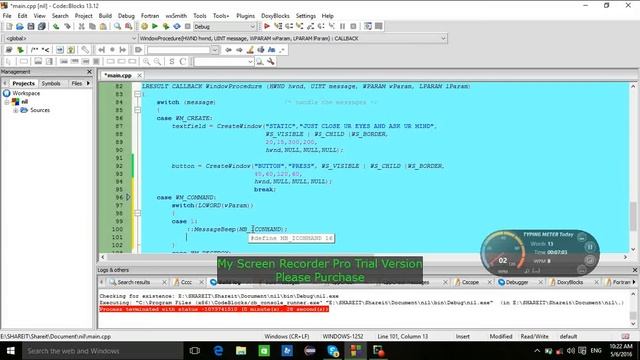Rebuild the project with the blue arrows icon
The width and height of the screenshot is (640, 360).
coord(177,27)
